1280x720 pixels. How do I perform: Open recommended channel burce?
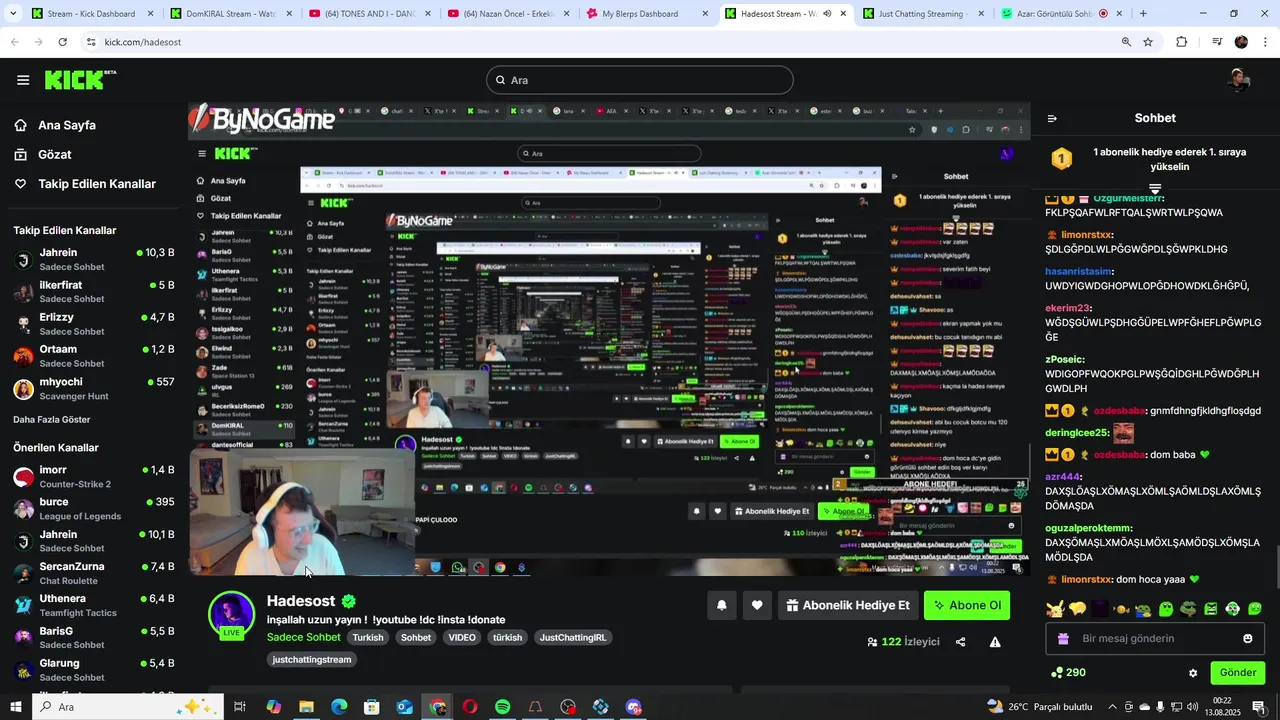(94, 509)
